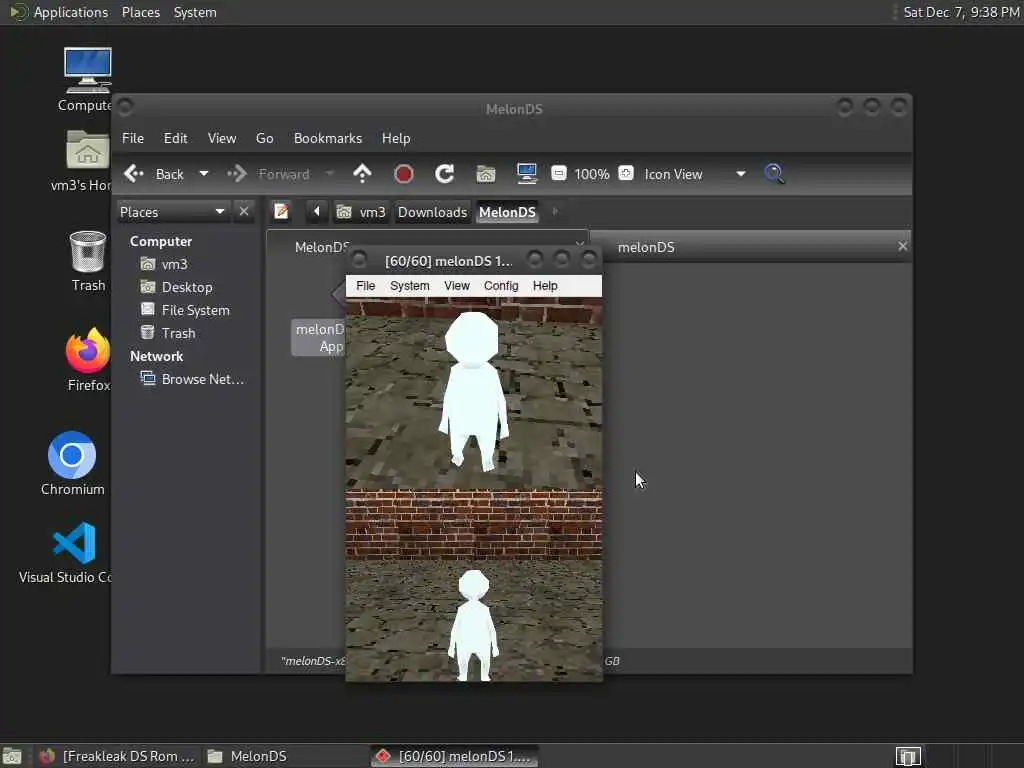Screen dimensions: 1024x768
Task: Click the Search magnifier icon
Action: tap(774, 174)
